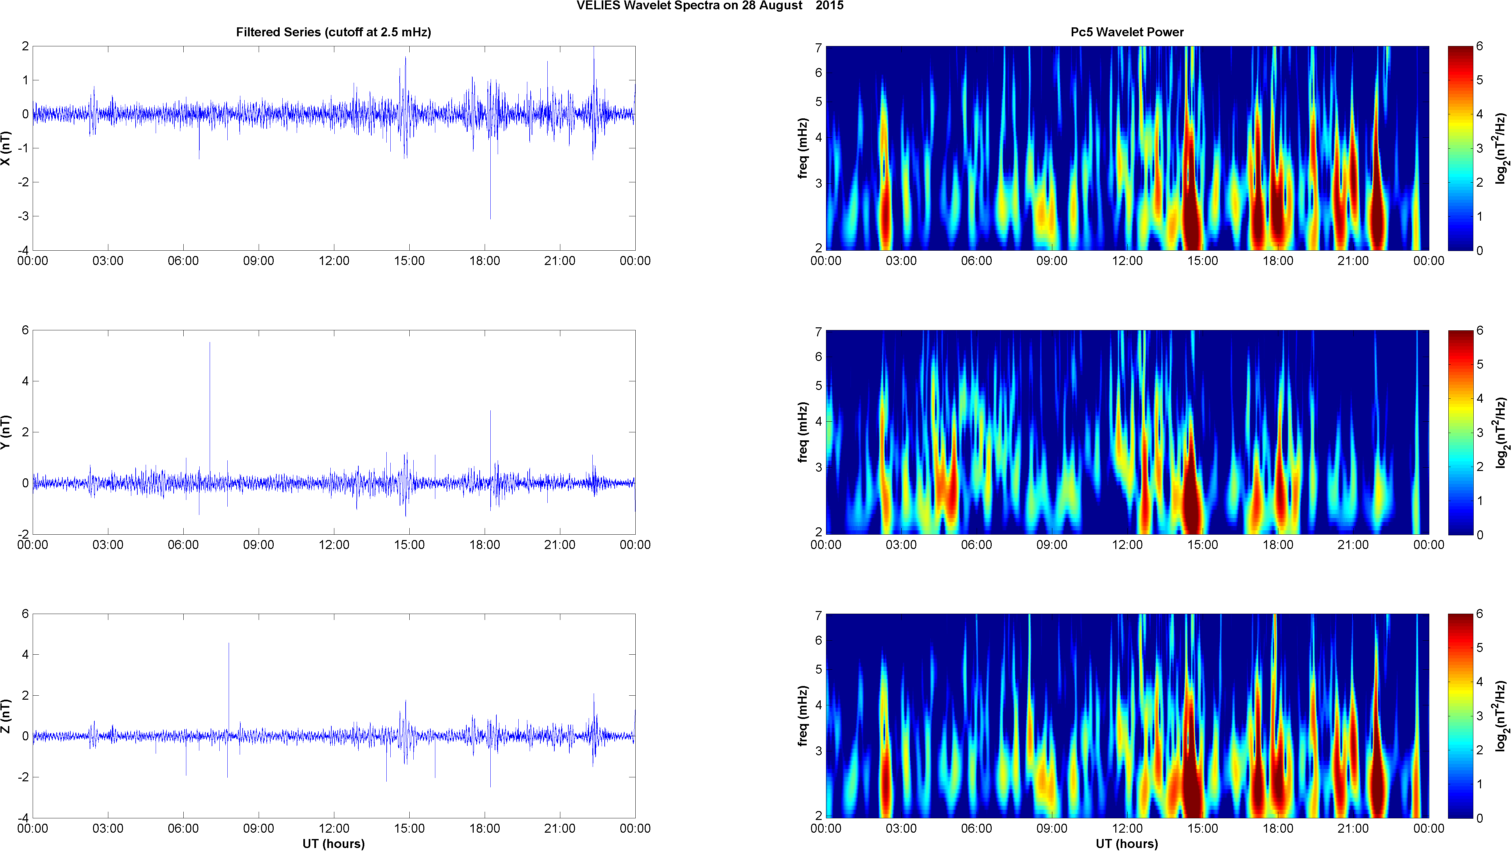
Task: Click the '12:00' tick under the X filtered series
Action: 334,261
